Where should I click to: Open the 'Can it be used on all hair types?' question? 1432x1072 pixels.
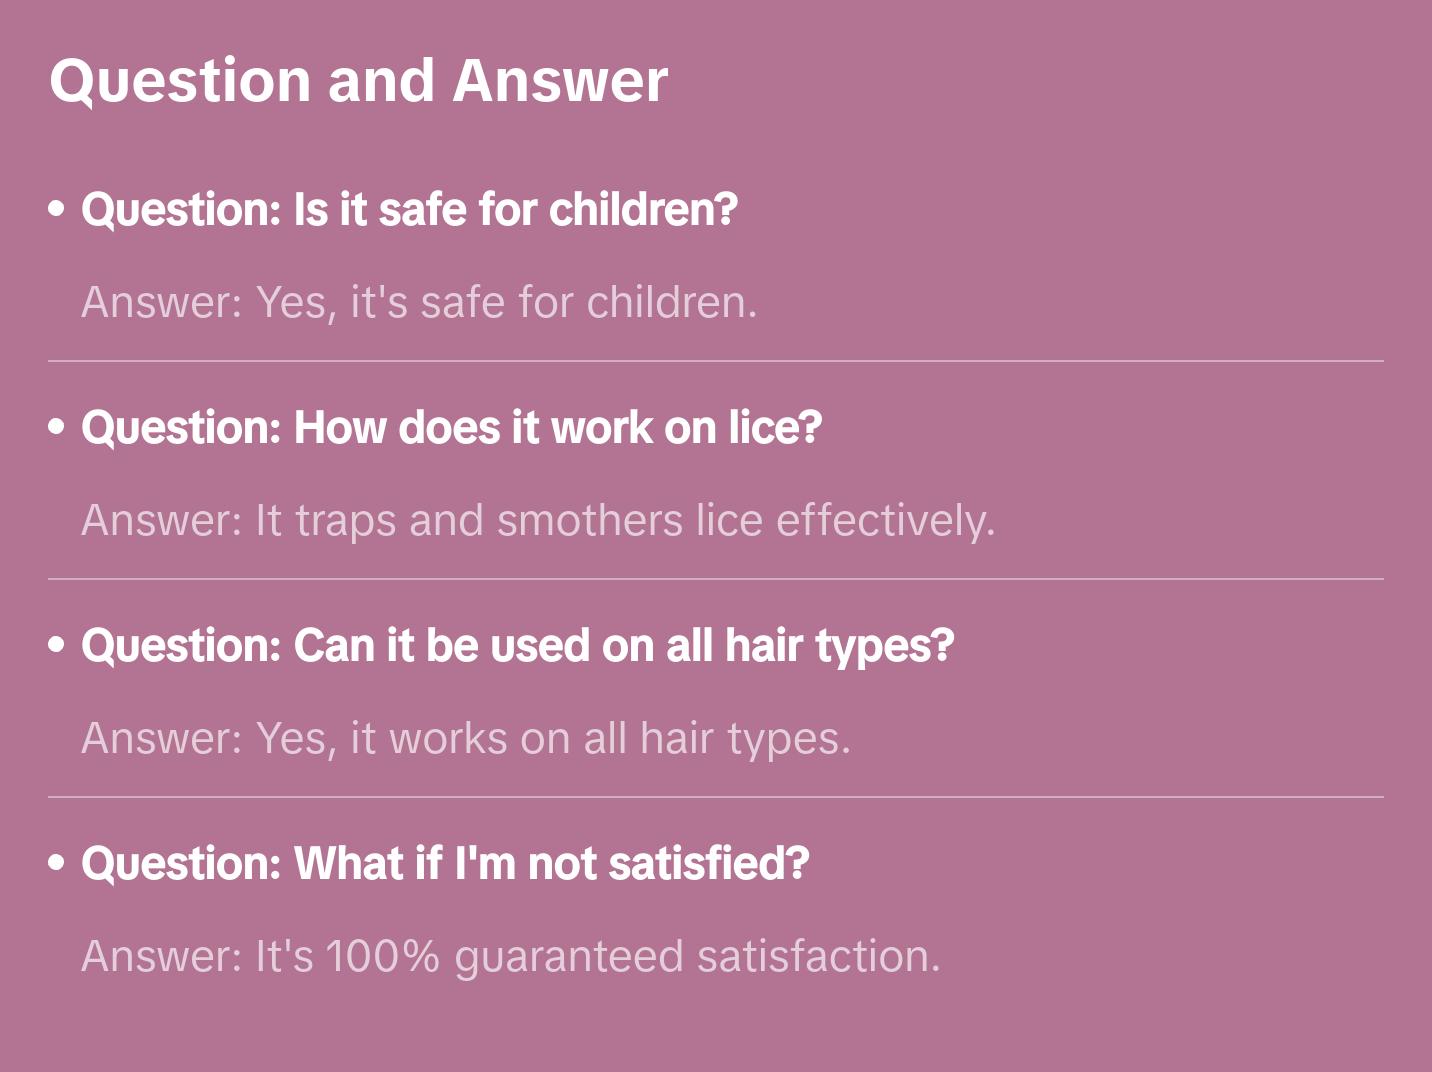pyautogui.click(x=517, y=645)
